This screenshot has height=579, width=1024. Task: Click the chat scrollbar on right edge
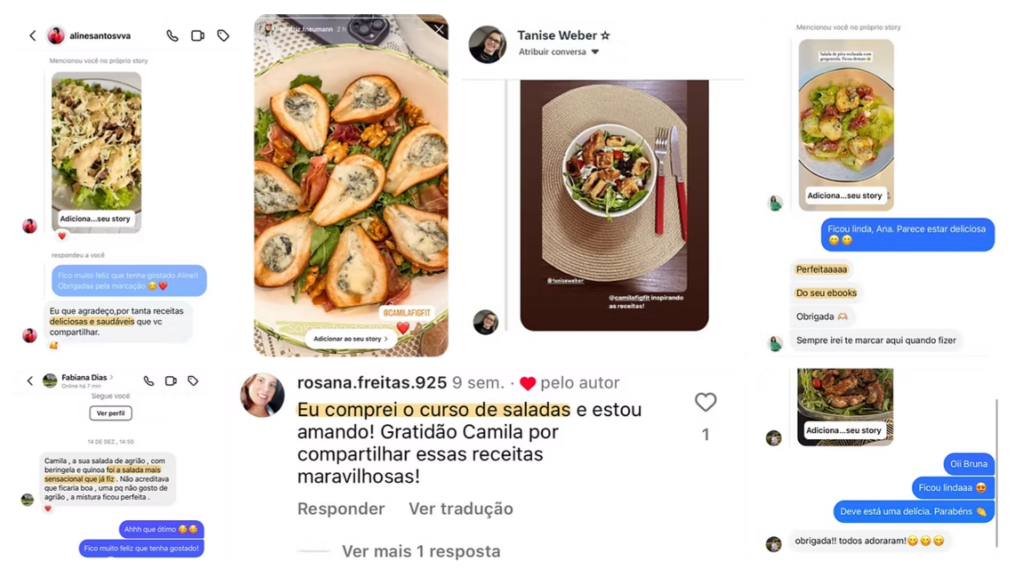(x=997, y=473)
